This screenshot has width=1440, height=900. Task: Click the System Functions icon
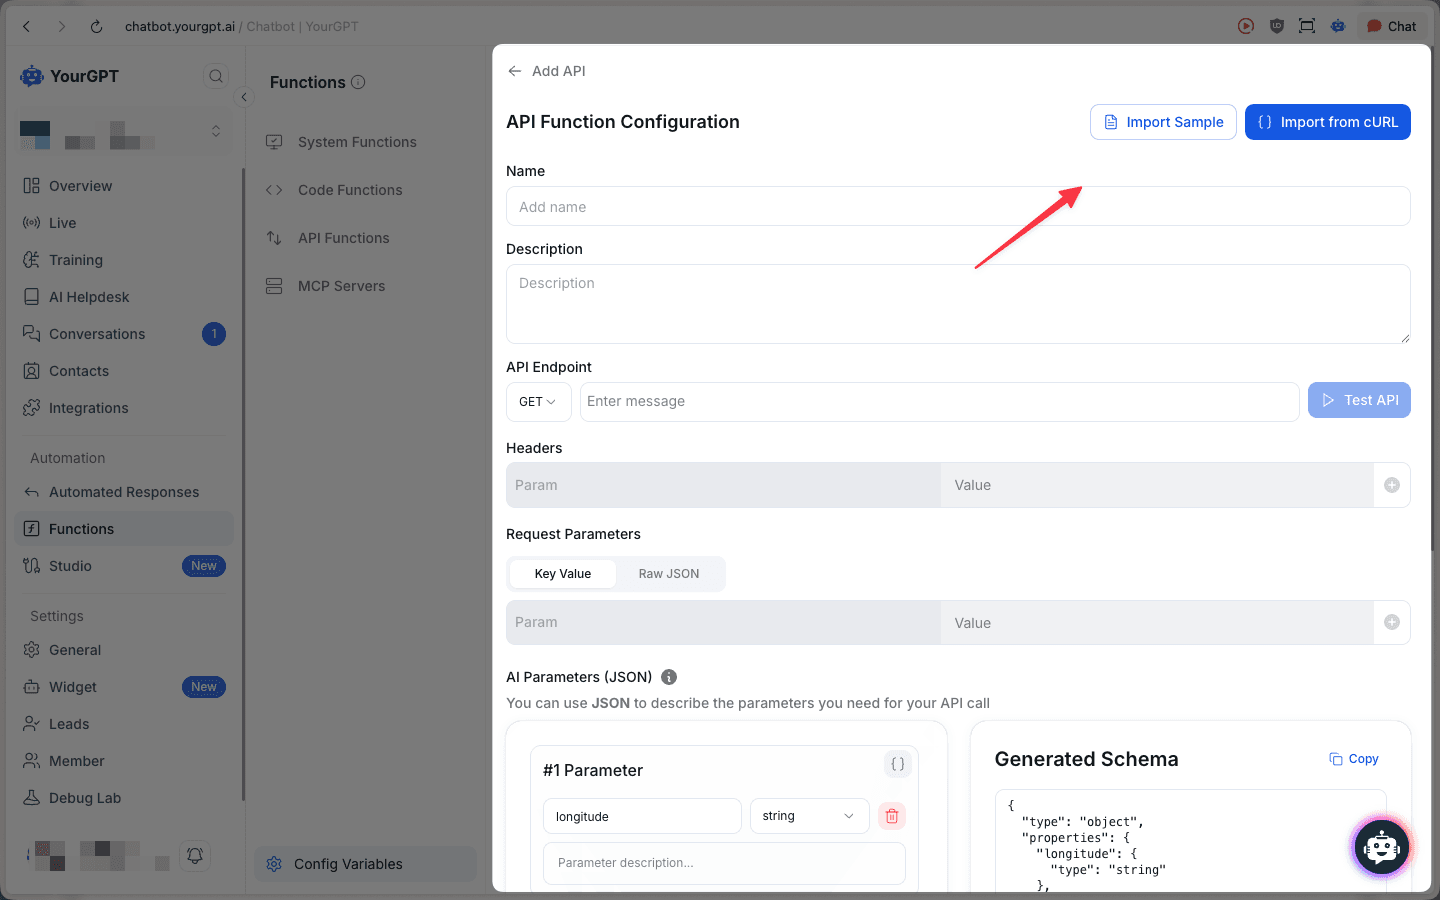[273, 142]
